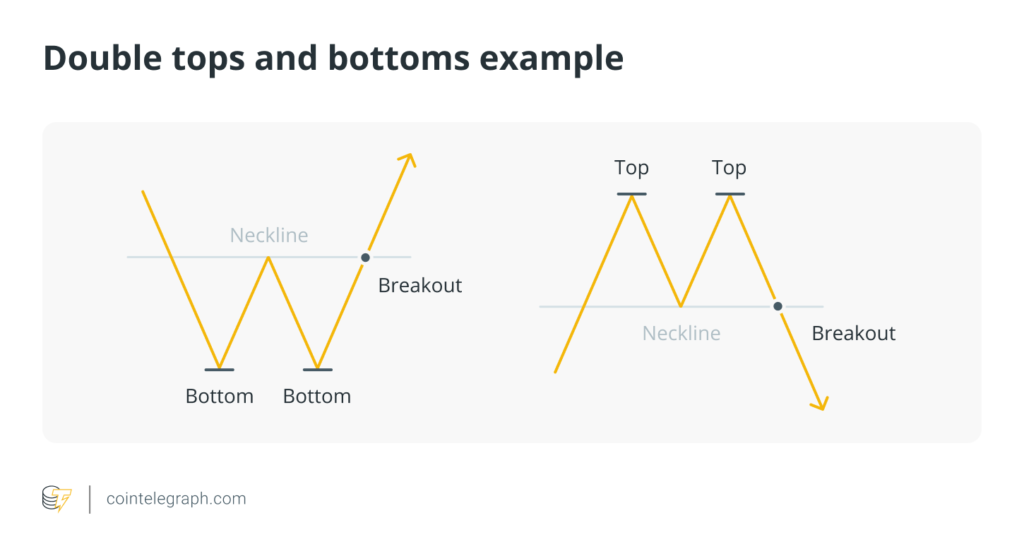Click the upward arrowhead of the W pattern
The width and height of the screenshot is (1024, 556).
pyautogui.click(x=407, y=160)
